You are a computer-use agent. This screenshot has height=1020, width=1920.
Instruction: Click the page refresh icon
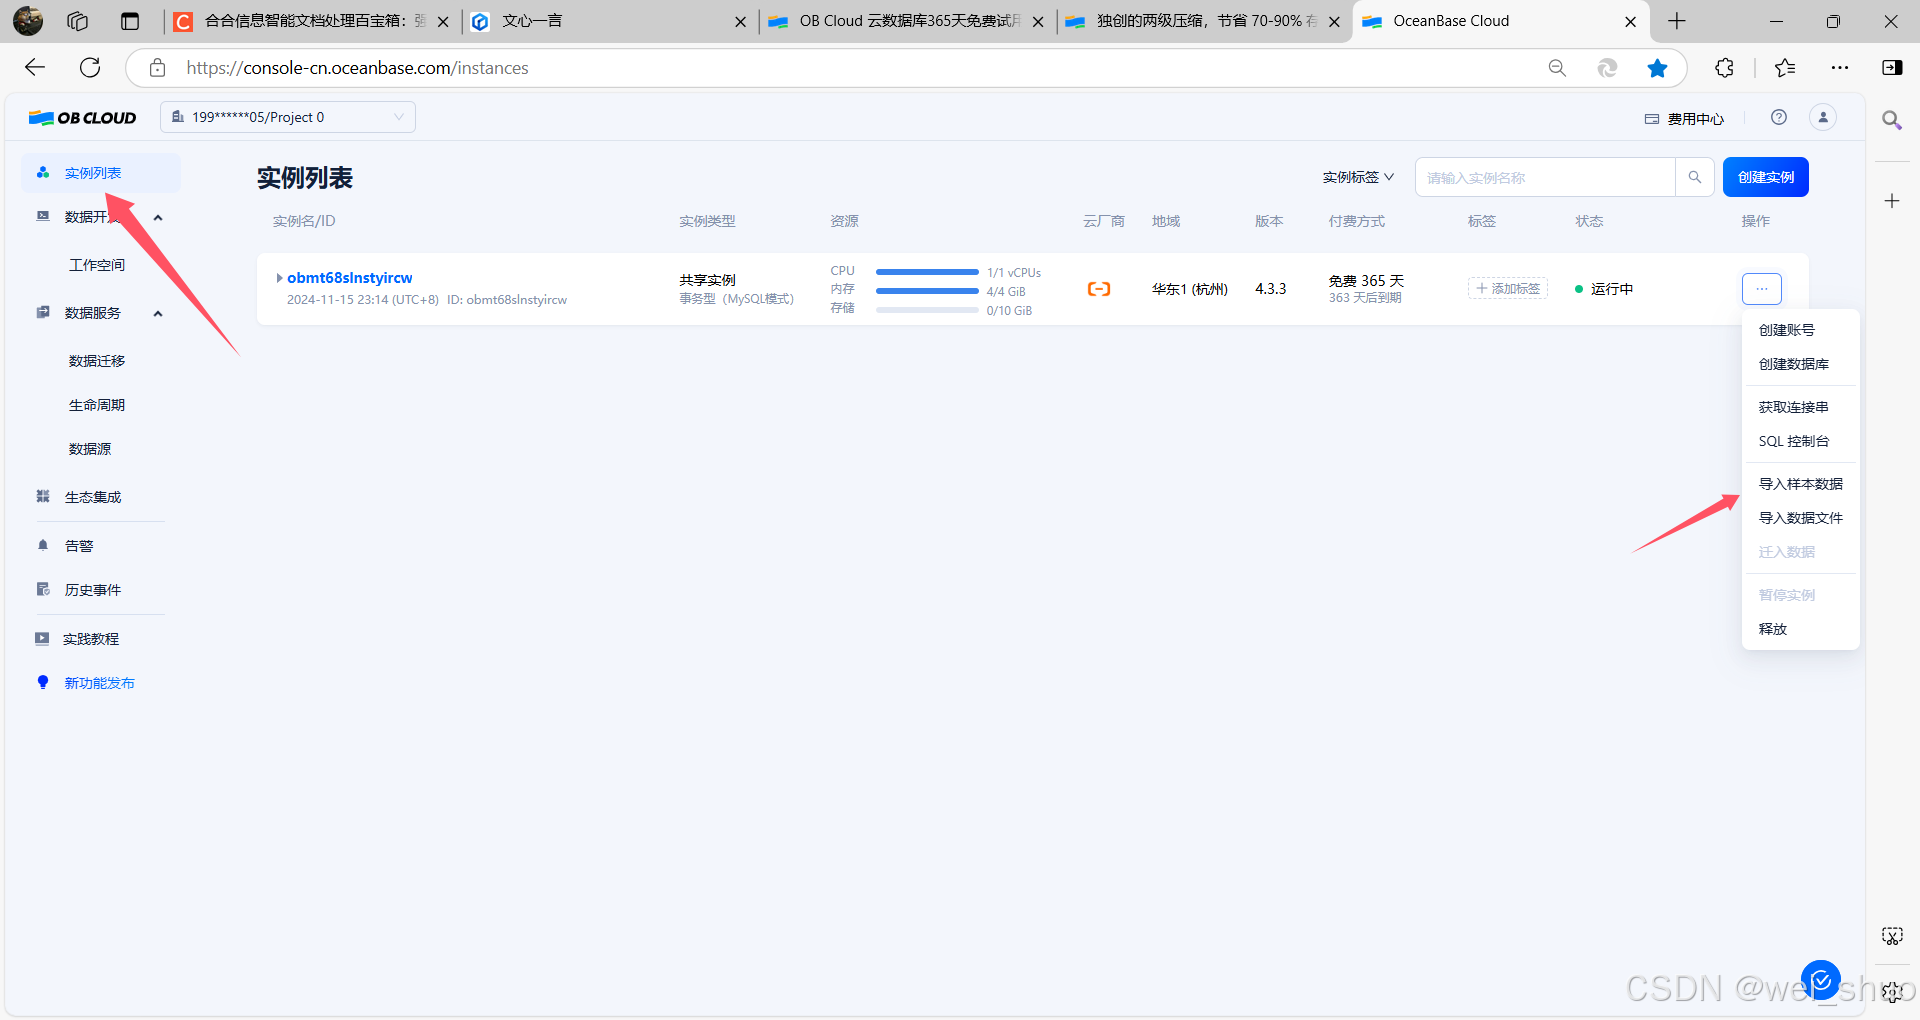tap(90, 68)
